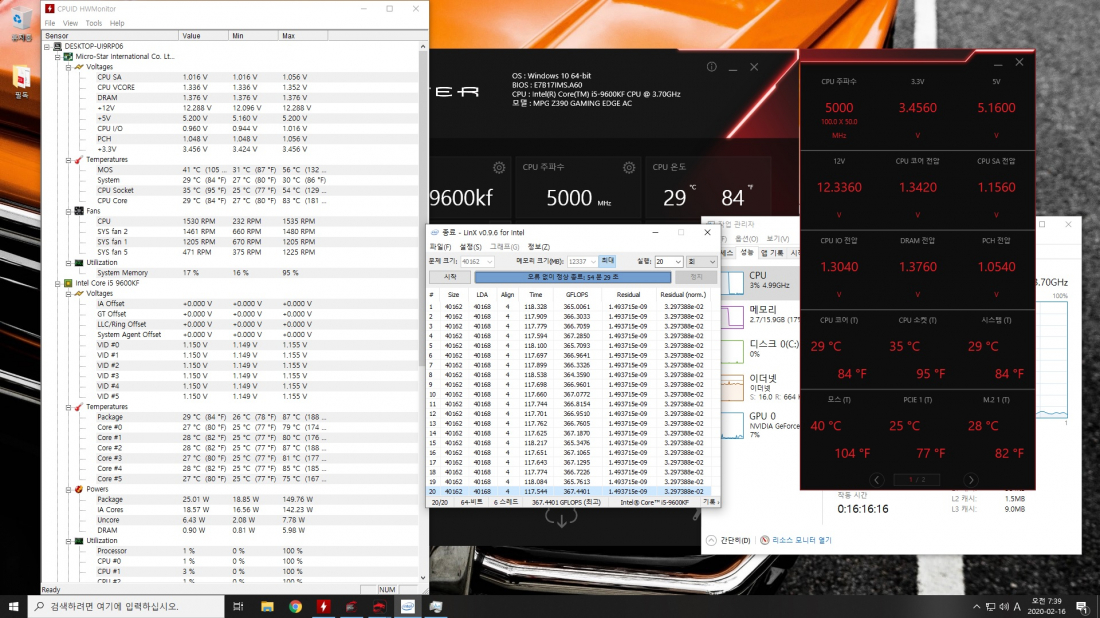The width and height of the screenshot is (1100, 618).
Task: Select the CPU item in Task Manager sidebar
Action: 758,281
